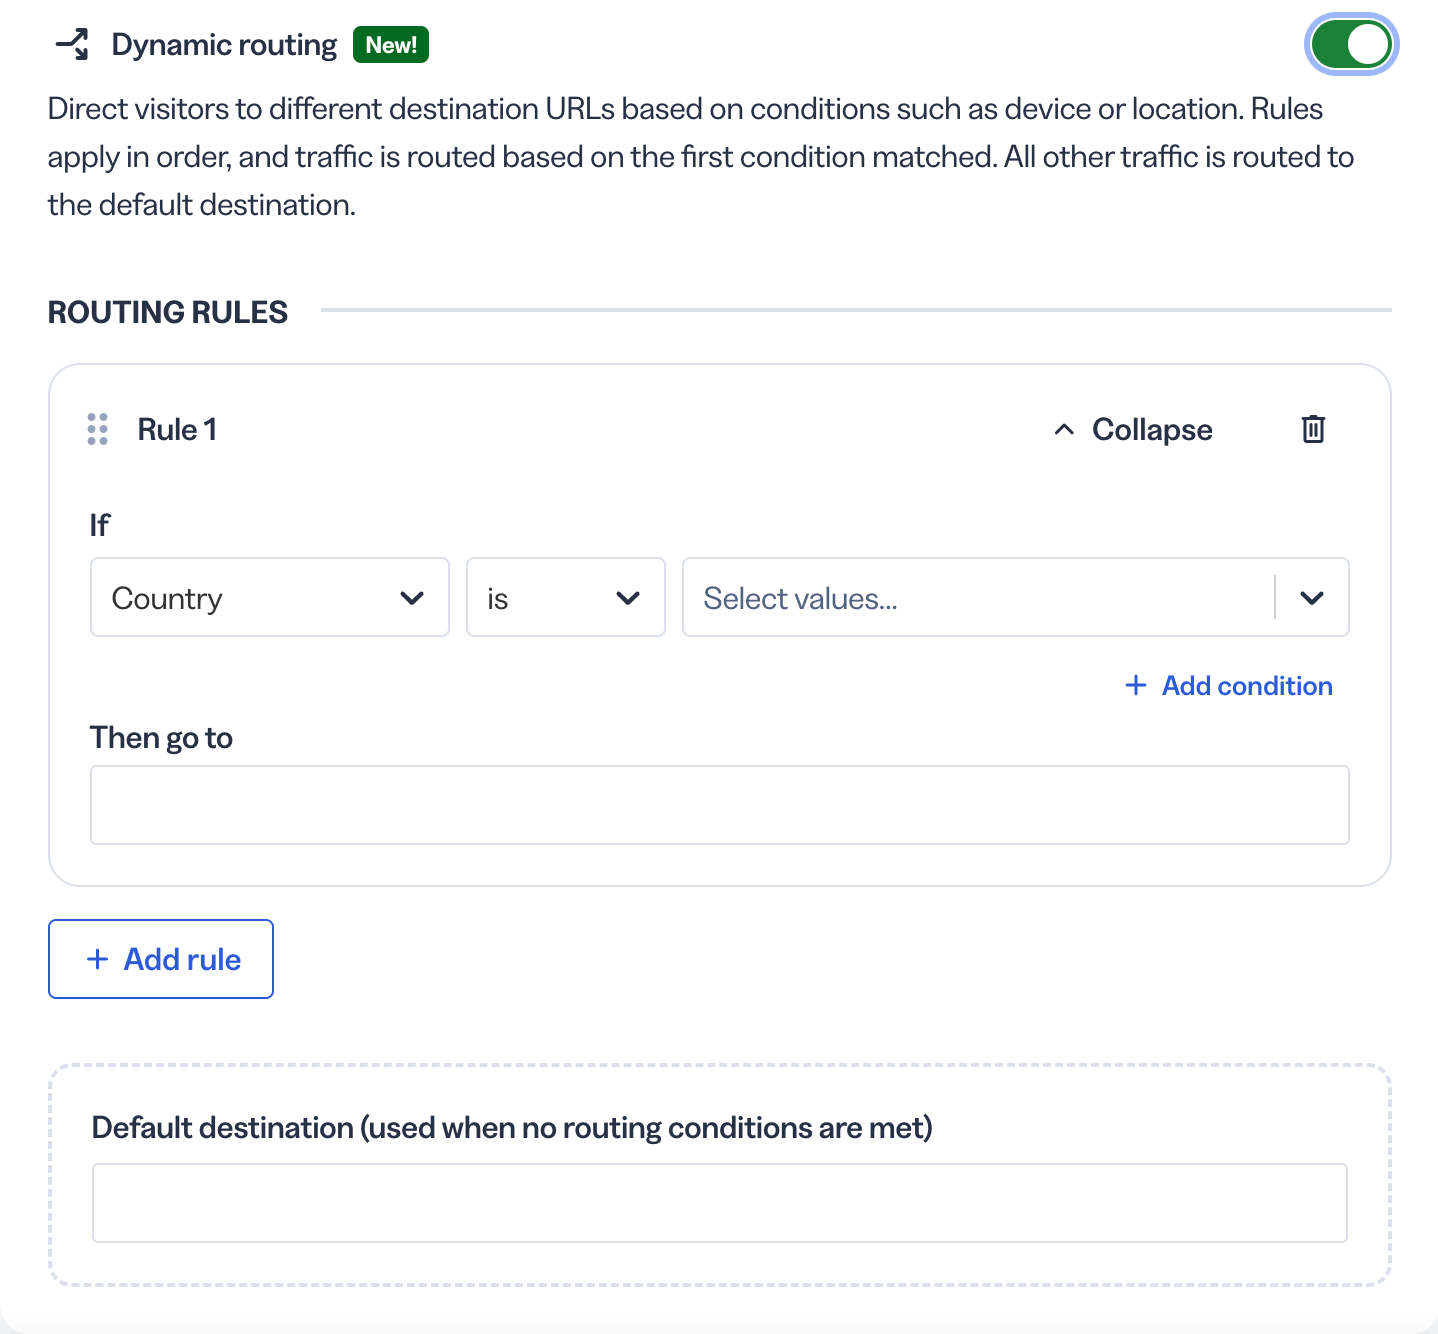Open the 'is' operator dropdown
Viewport: 1438px width, 1334px height.
(566, 597)
